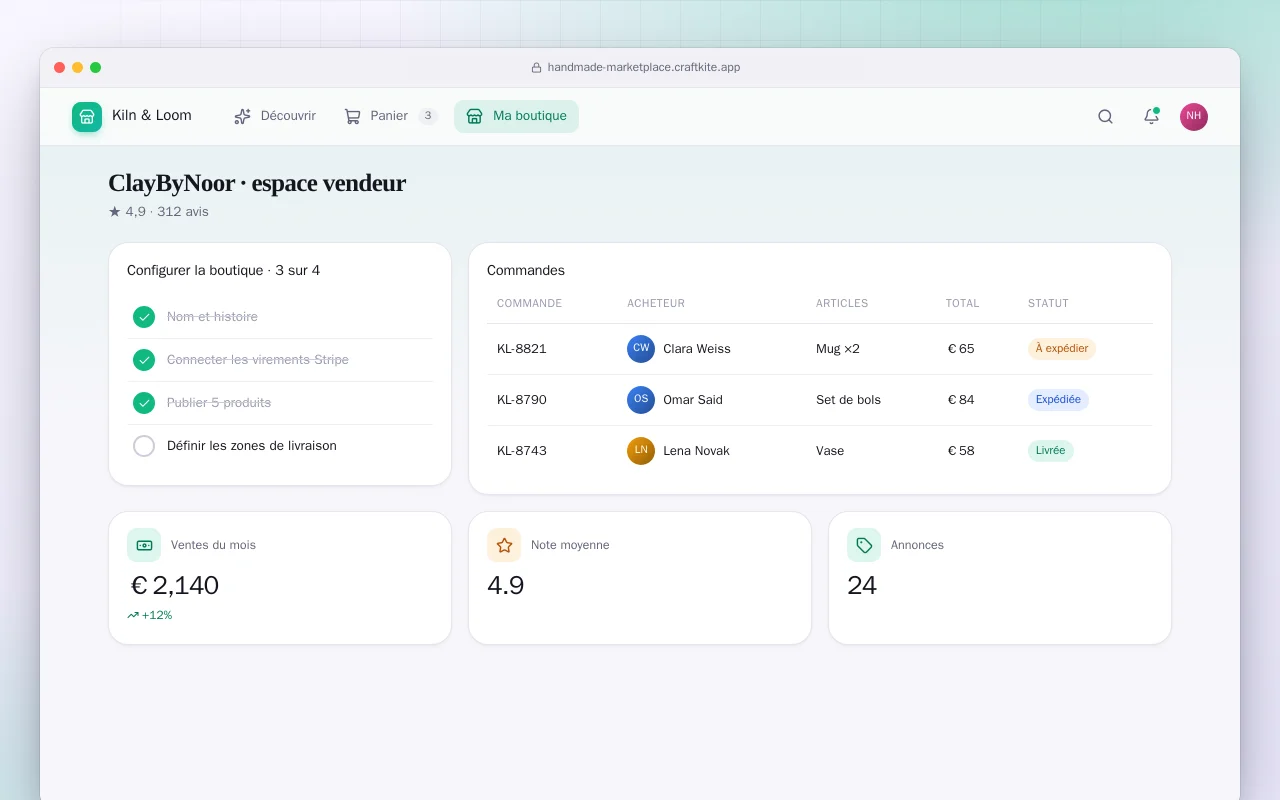Open the search magnifier icon
Image resolution: width=1280 pixels, height=800 pixels.
tap(1105, 116)
